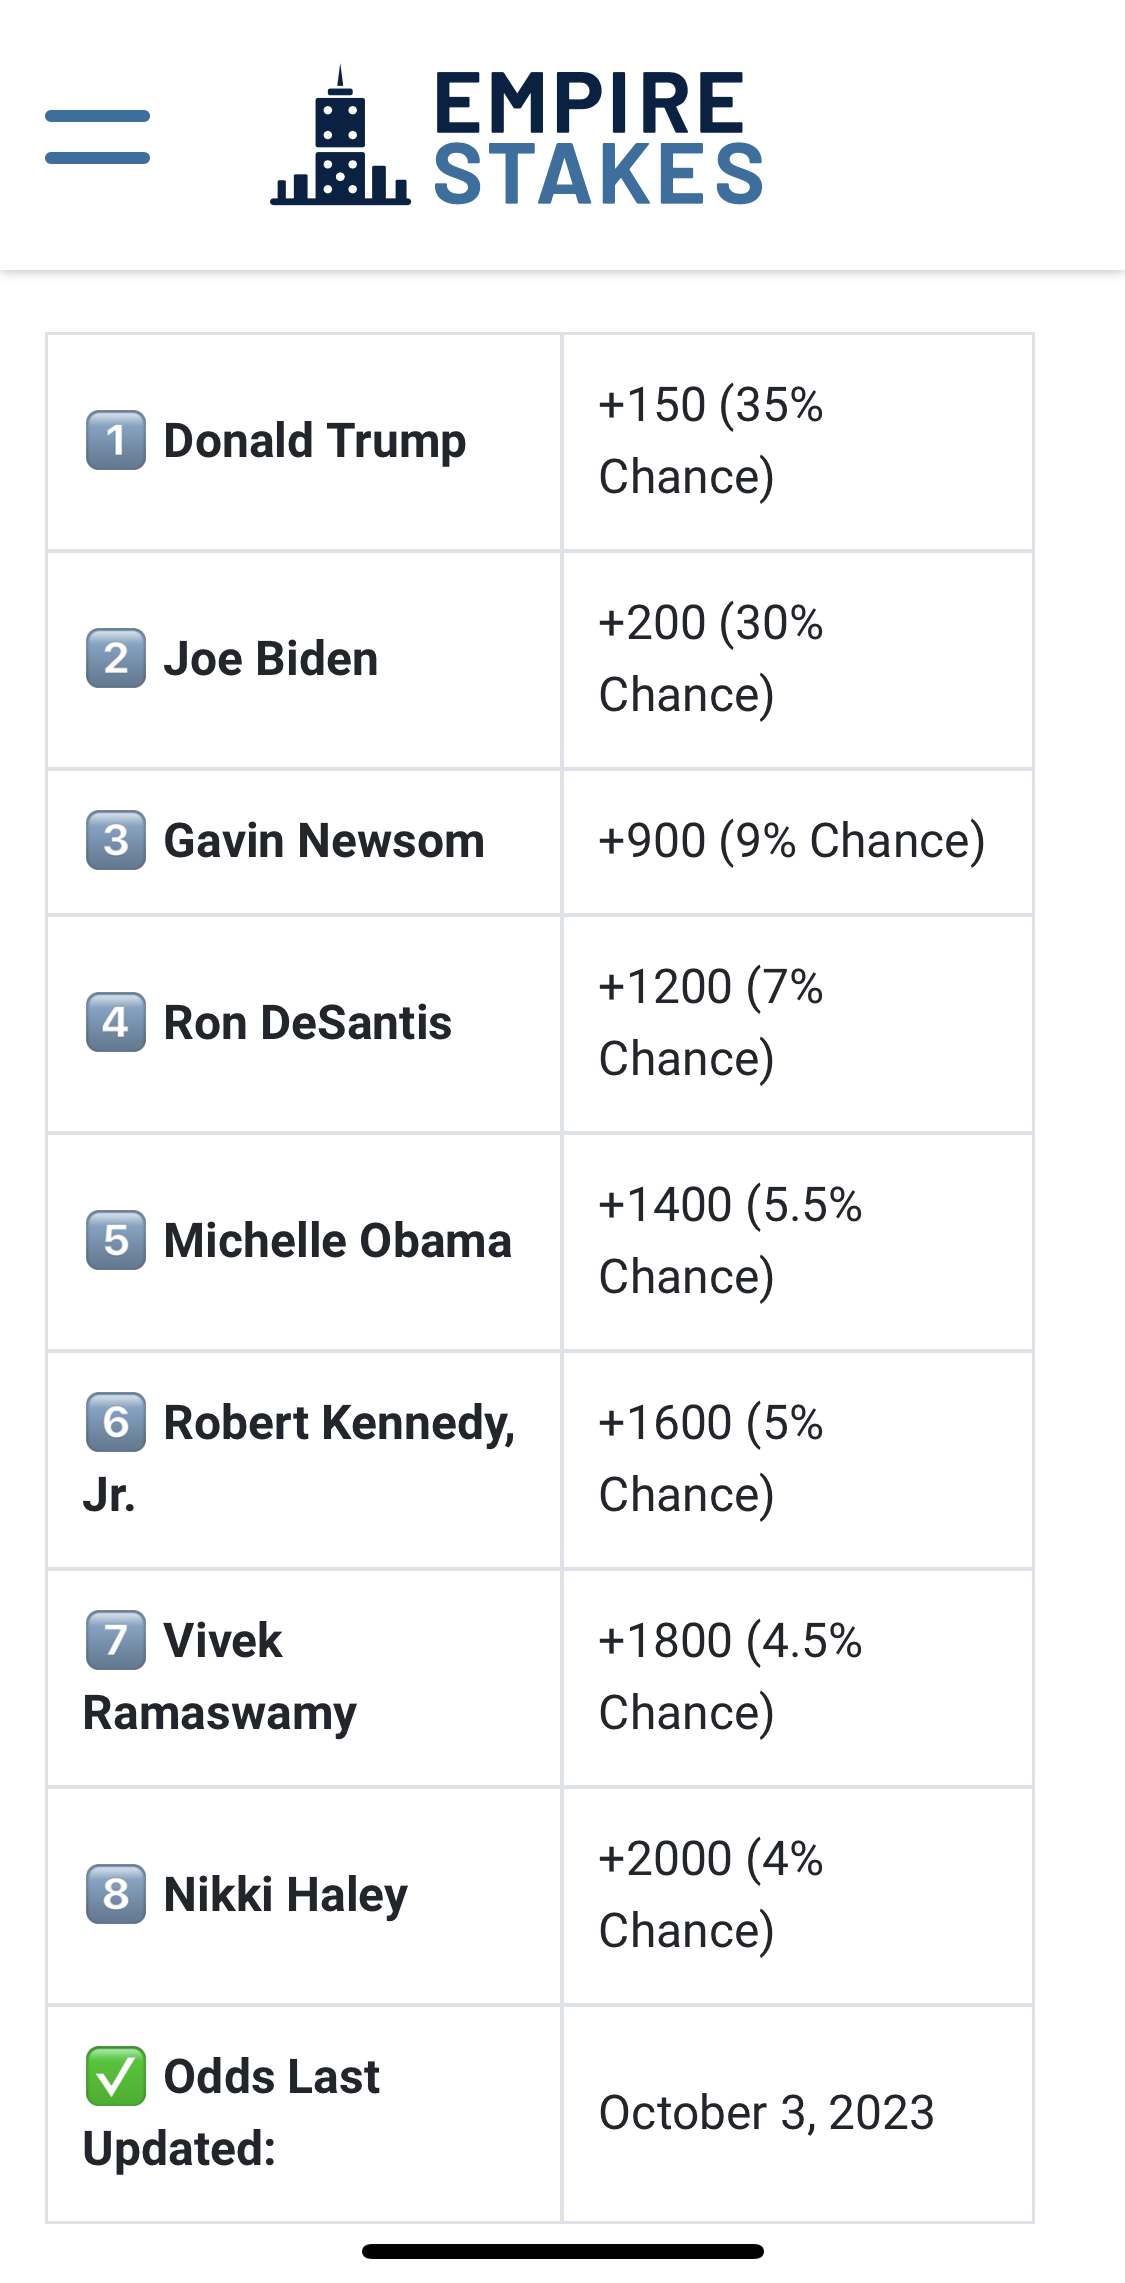
Task: Tap the Empire Stakes building logo icon
Action: [340, 136]
